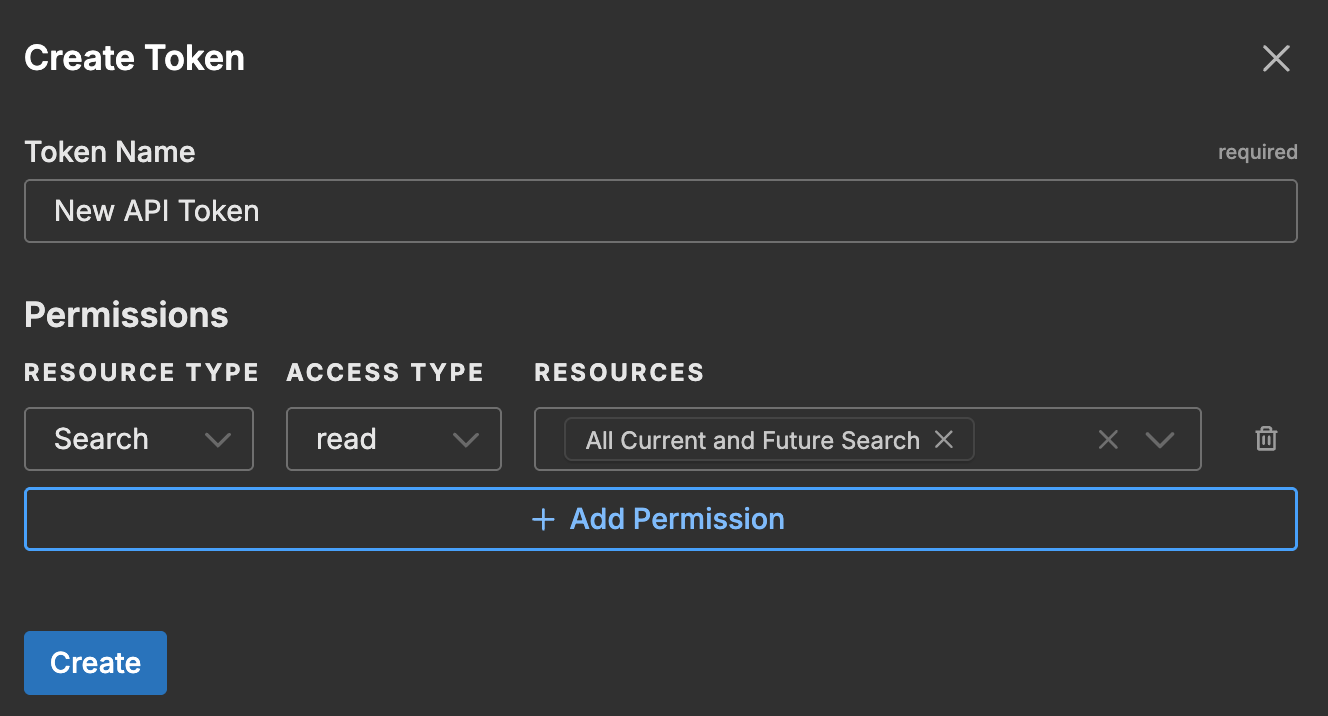Click the Token Name label

coord(110,152)
